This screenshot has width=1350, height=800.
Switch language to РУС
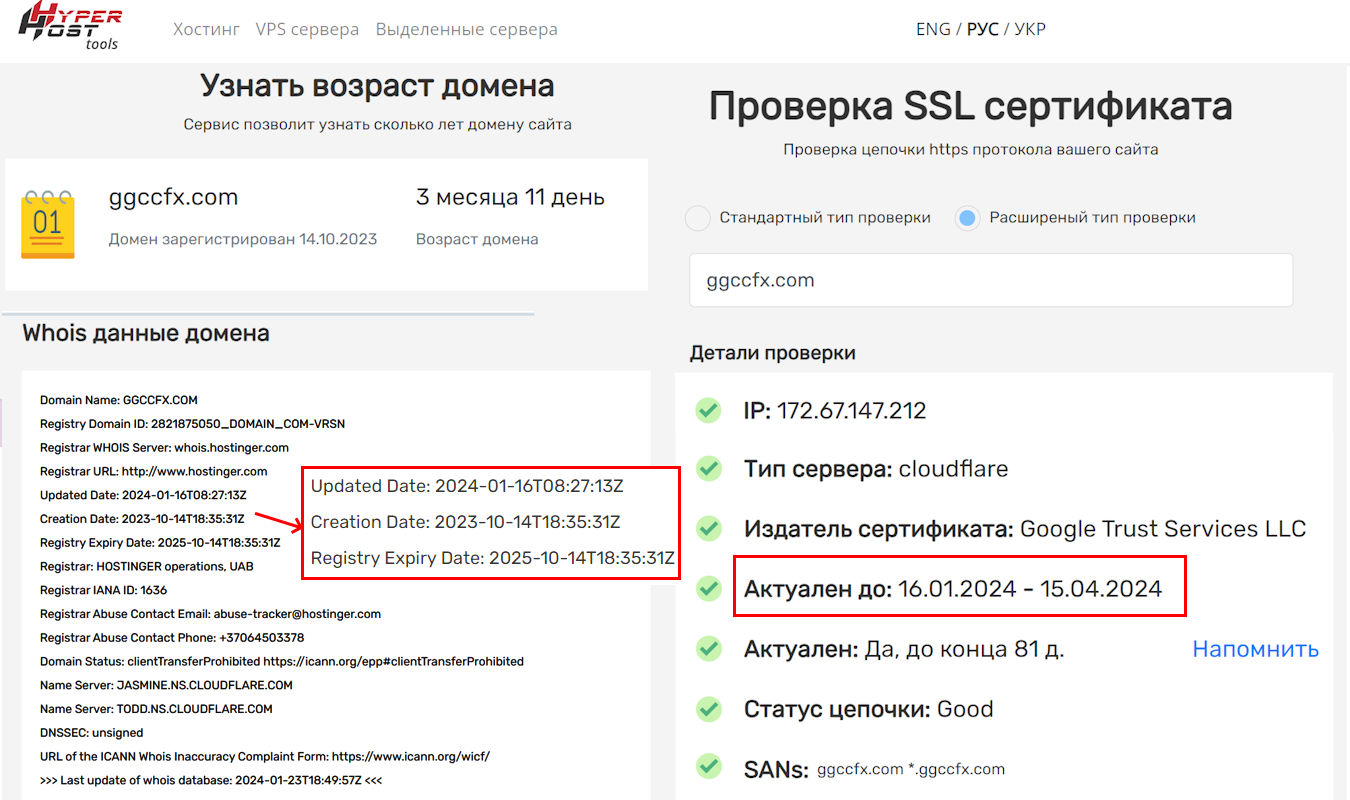click(x=983, y=29)
